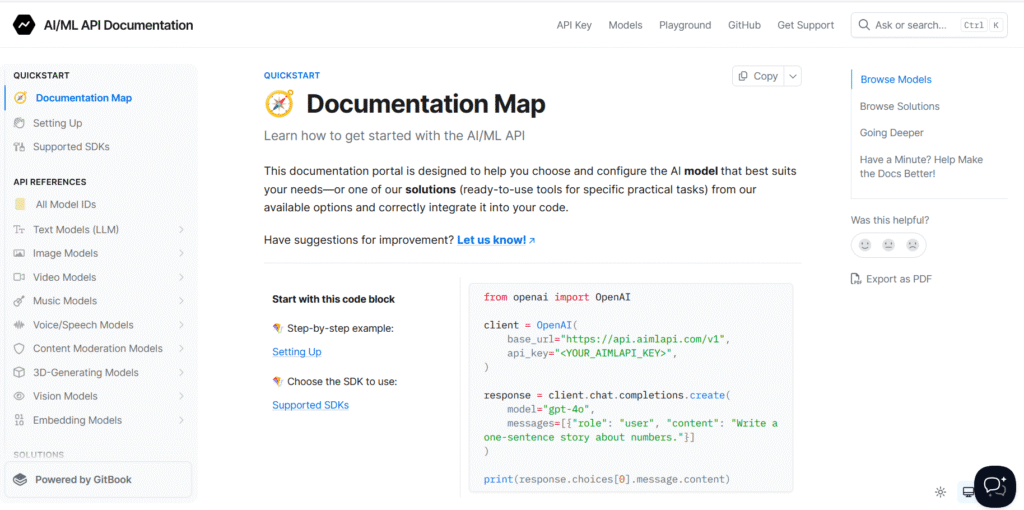The image size is (1024, 510).
Task: Click the binary icon beside Embedding Models
Action: [20, 421]
